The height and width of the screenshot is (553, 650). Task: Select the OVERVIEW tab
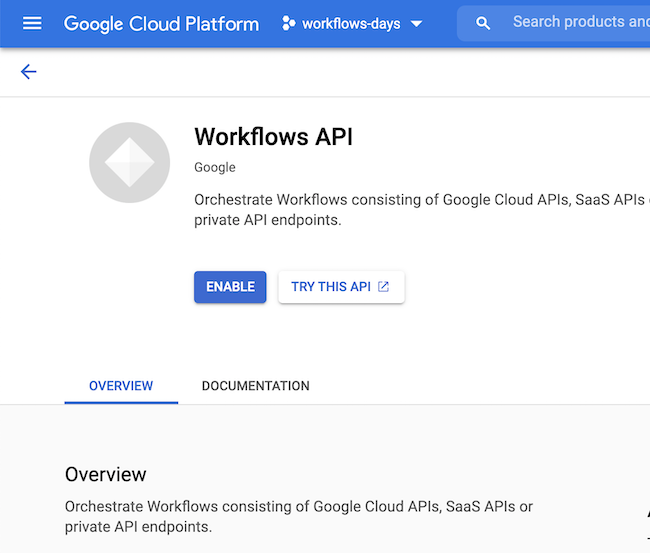point(121,386)
